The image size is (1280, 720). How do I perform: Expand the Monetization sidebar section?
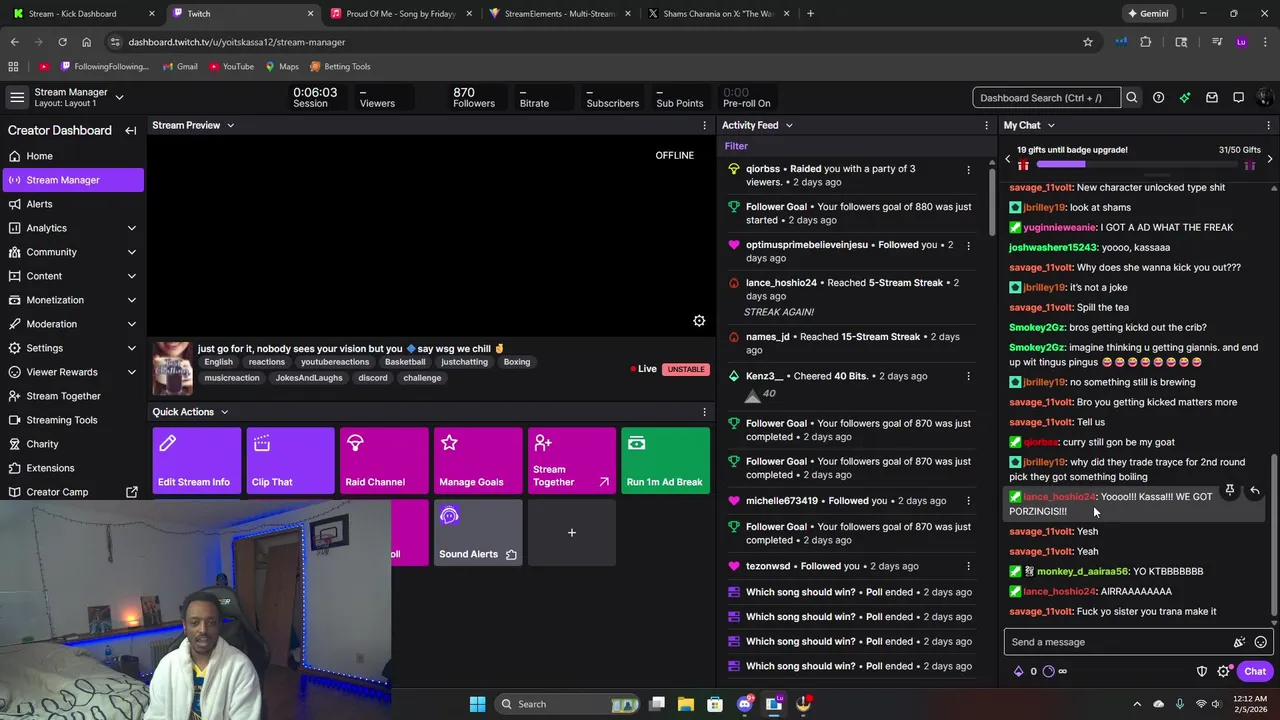[x=131, y=300]
